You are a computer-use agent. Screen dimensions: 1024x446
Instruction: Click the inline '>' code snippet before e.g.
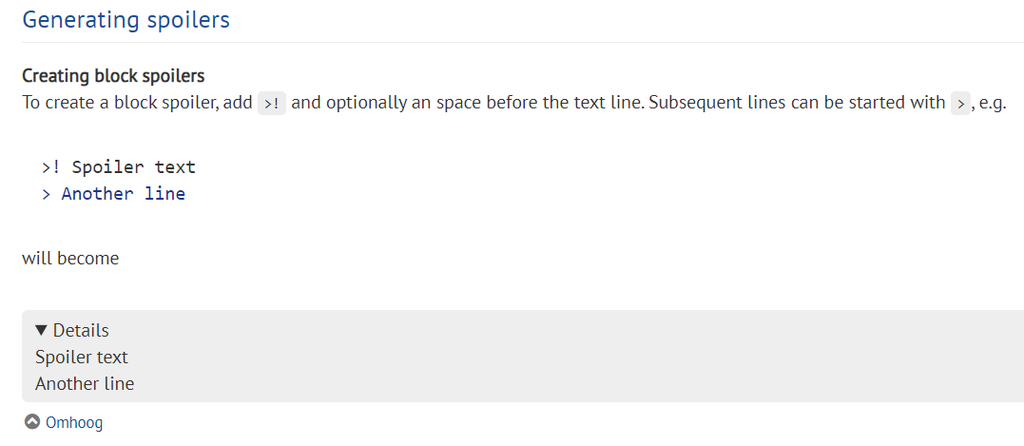point(960,103)
